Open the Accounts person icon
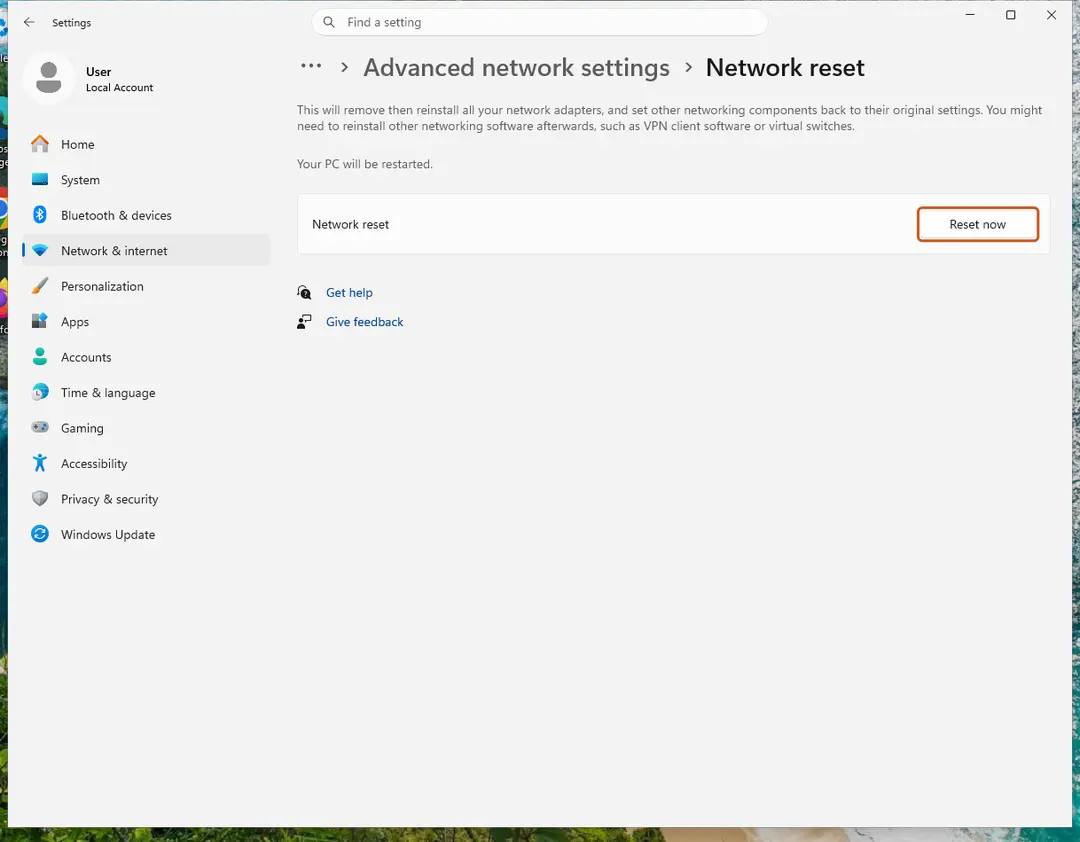This screenshot has height=842, width=1080. tap(40, 357)
